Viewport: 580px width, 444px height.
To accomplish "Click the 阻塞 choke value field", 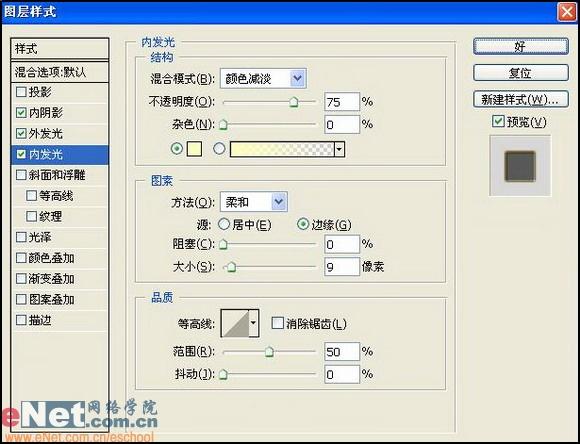I will (x=342, y=244).
